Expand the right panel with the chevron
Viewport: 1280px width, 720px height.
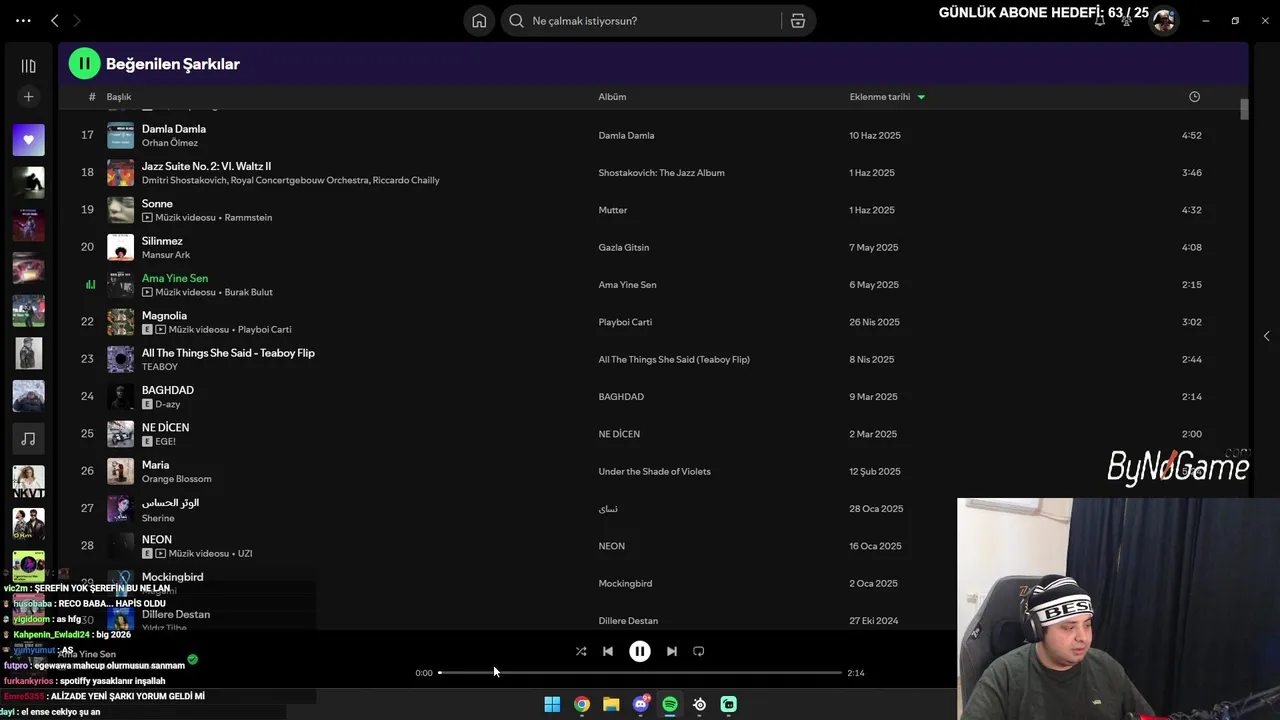click(1266, 336)
